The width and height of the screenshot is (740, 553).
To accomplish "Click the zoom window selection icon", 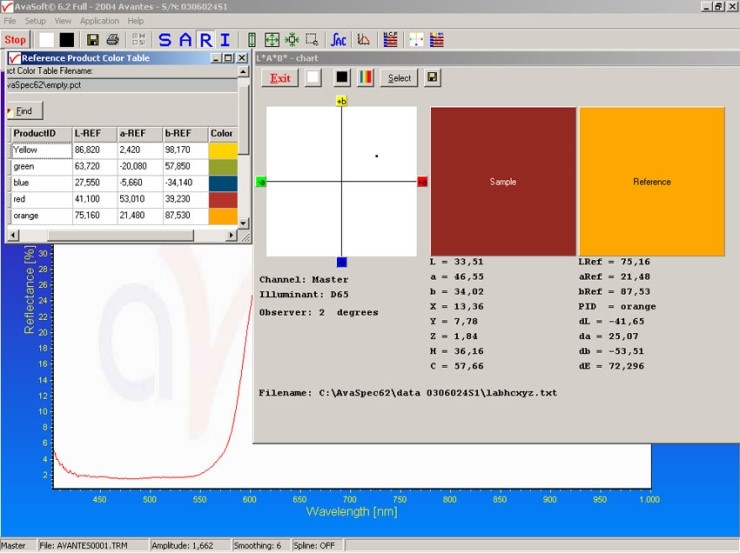I will coord(312,40).
